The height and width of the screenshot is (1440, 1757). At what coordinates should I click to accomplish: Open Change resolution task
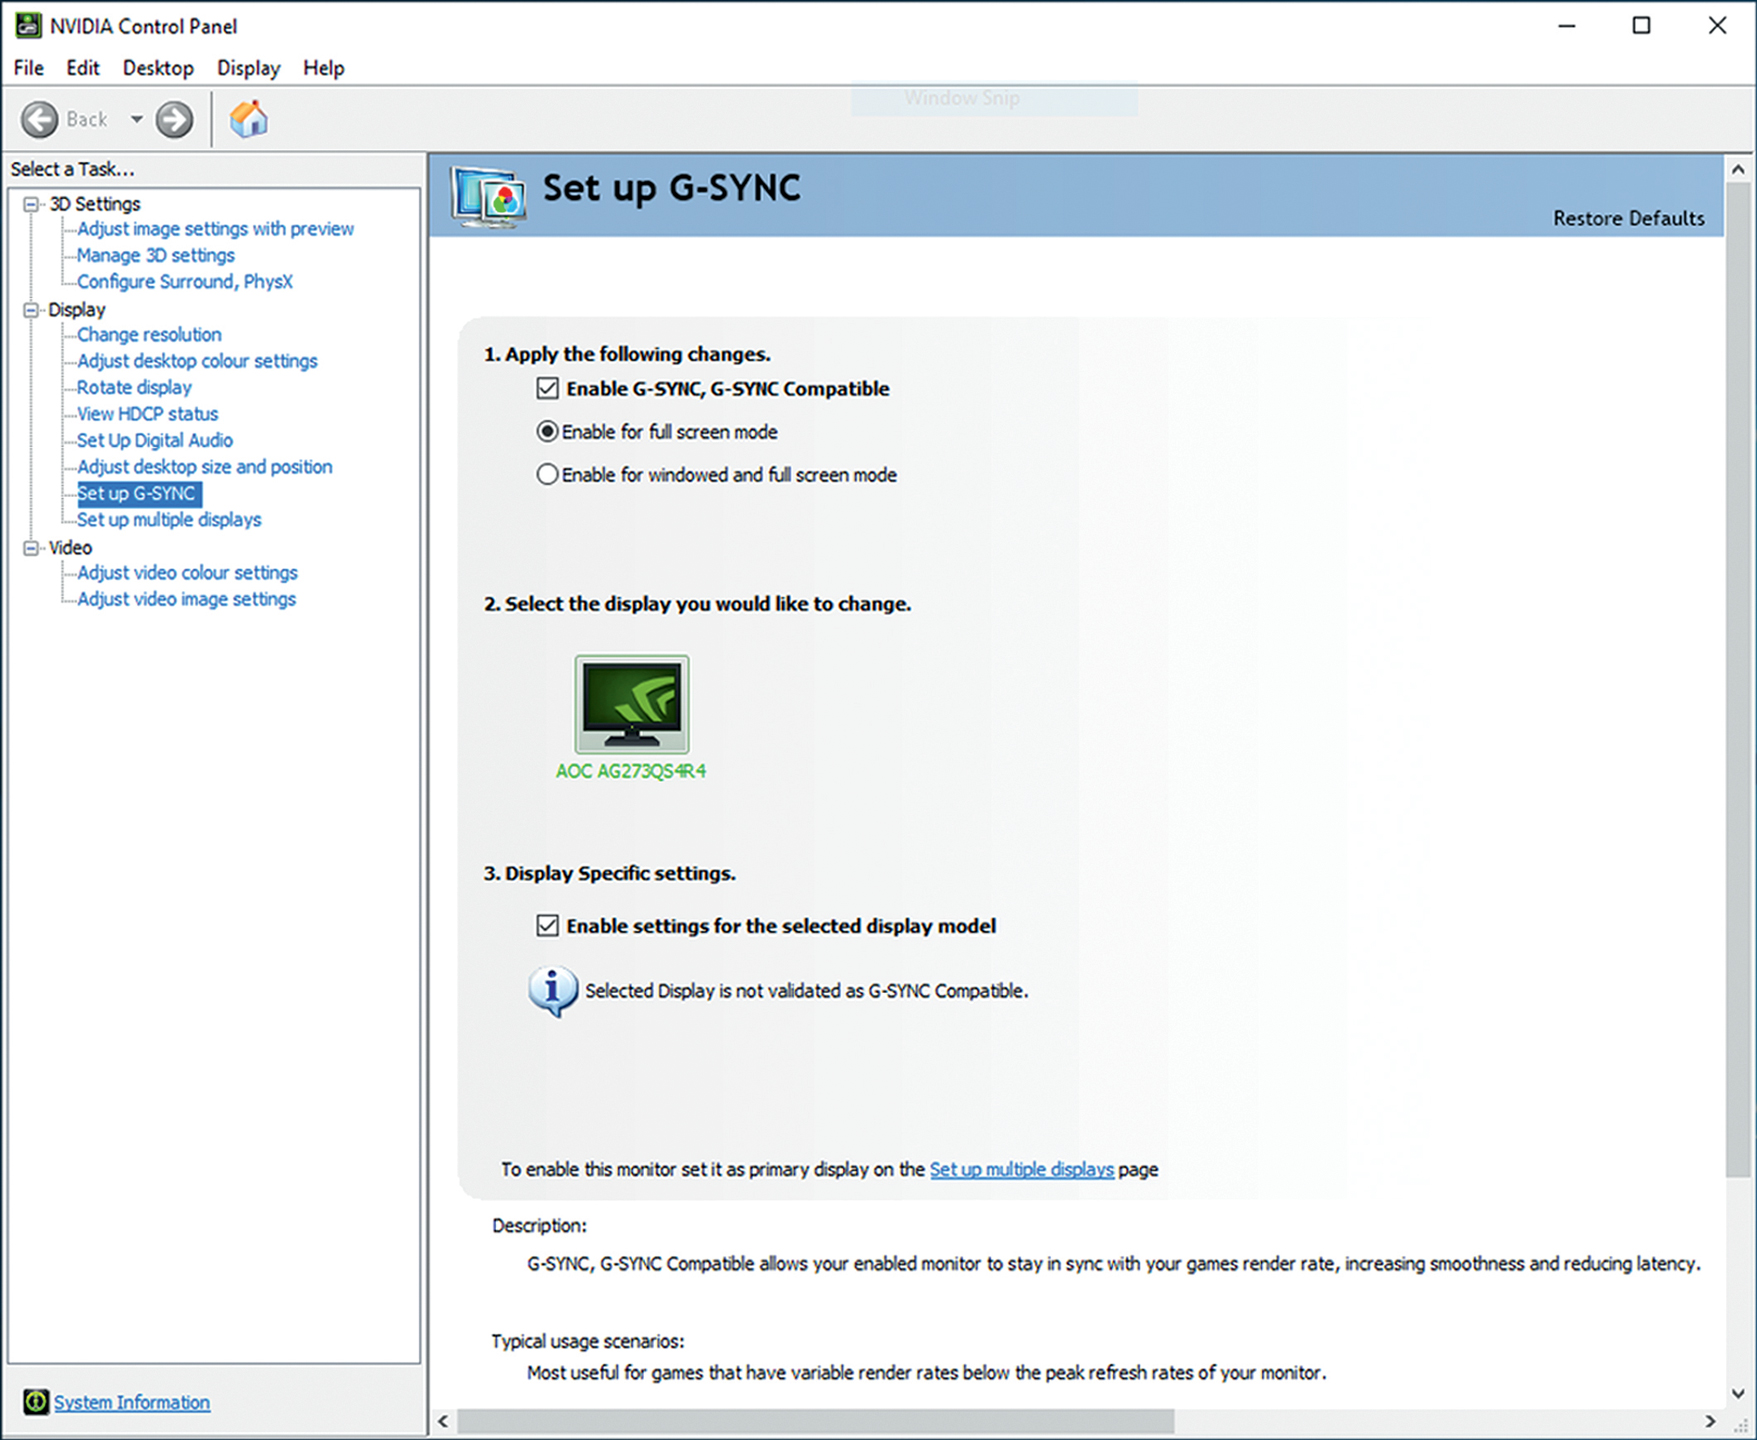click(x=149, y=334)
